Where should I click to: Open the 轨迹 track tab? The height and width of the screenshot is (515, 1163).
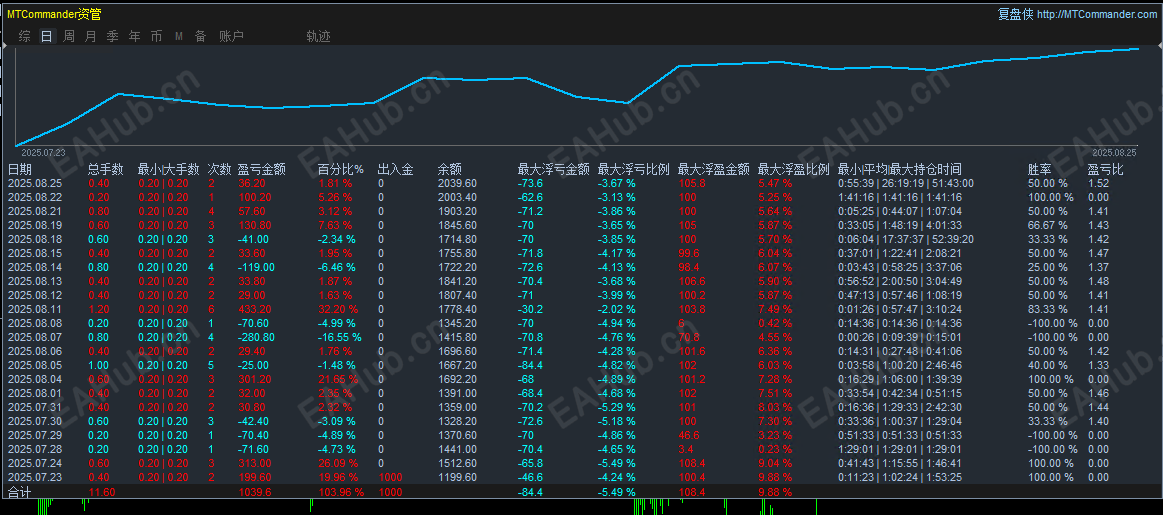click(318, 36)
